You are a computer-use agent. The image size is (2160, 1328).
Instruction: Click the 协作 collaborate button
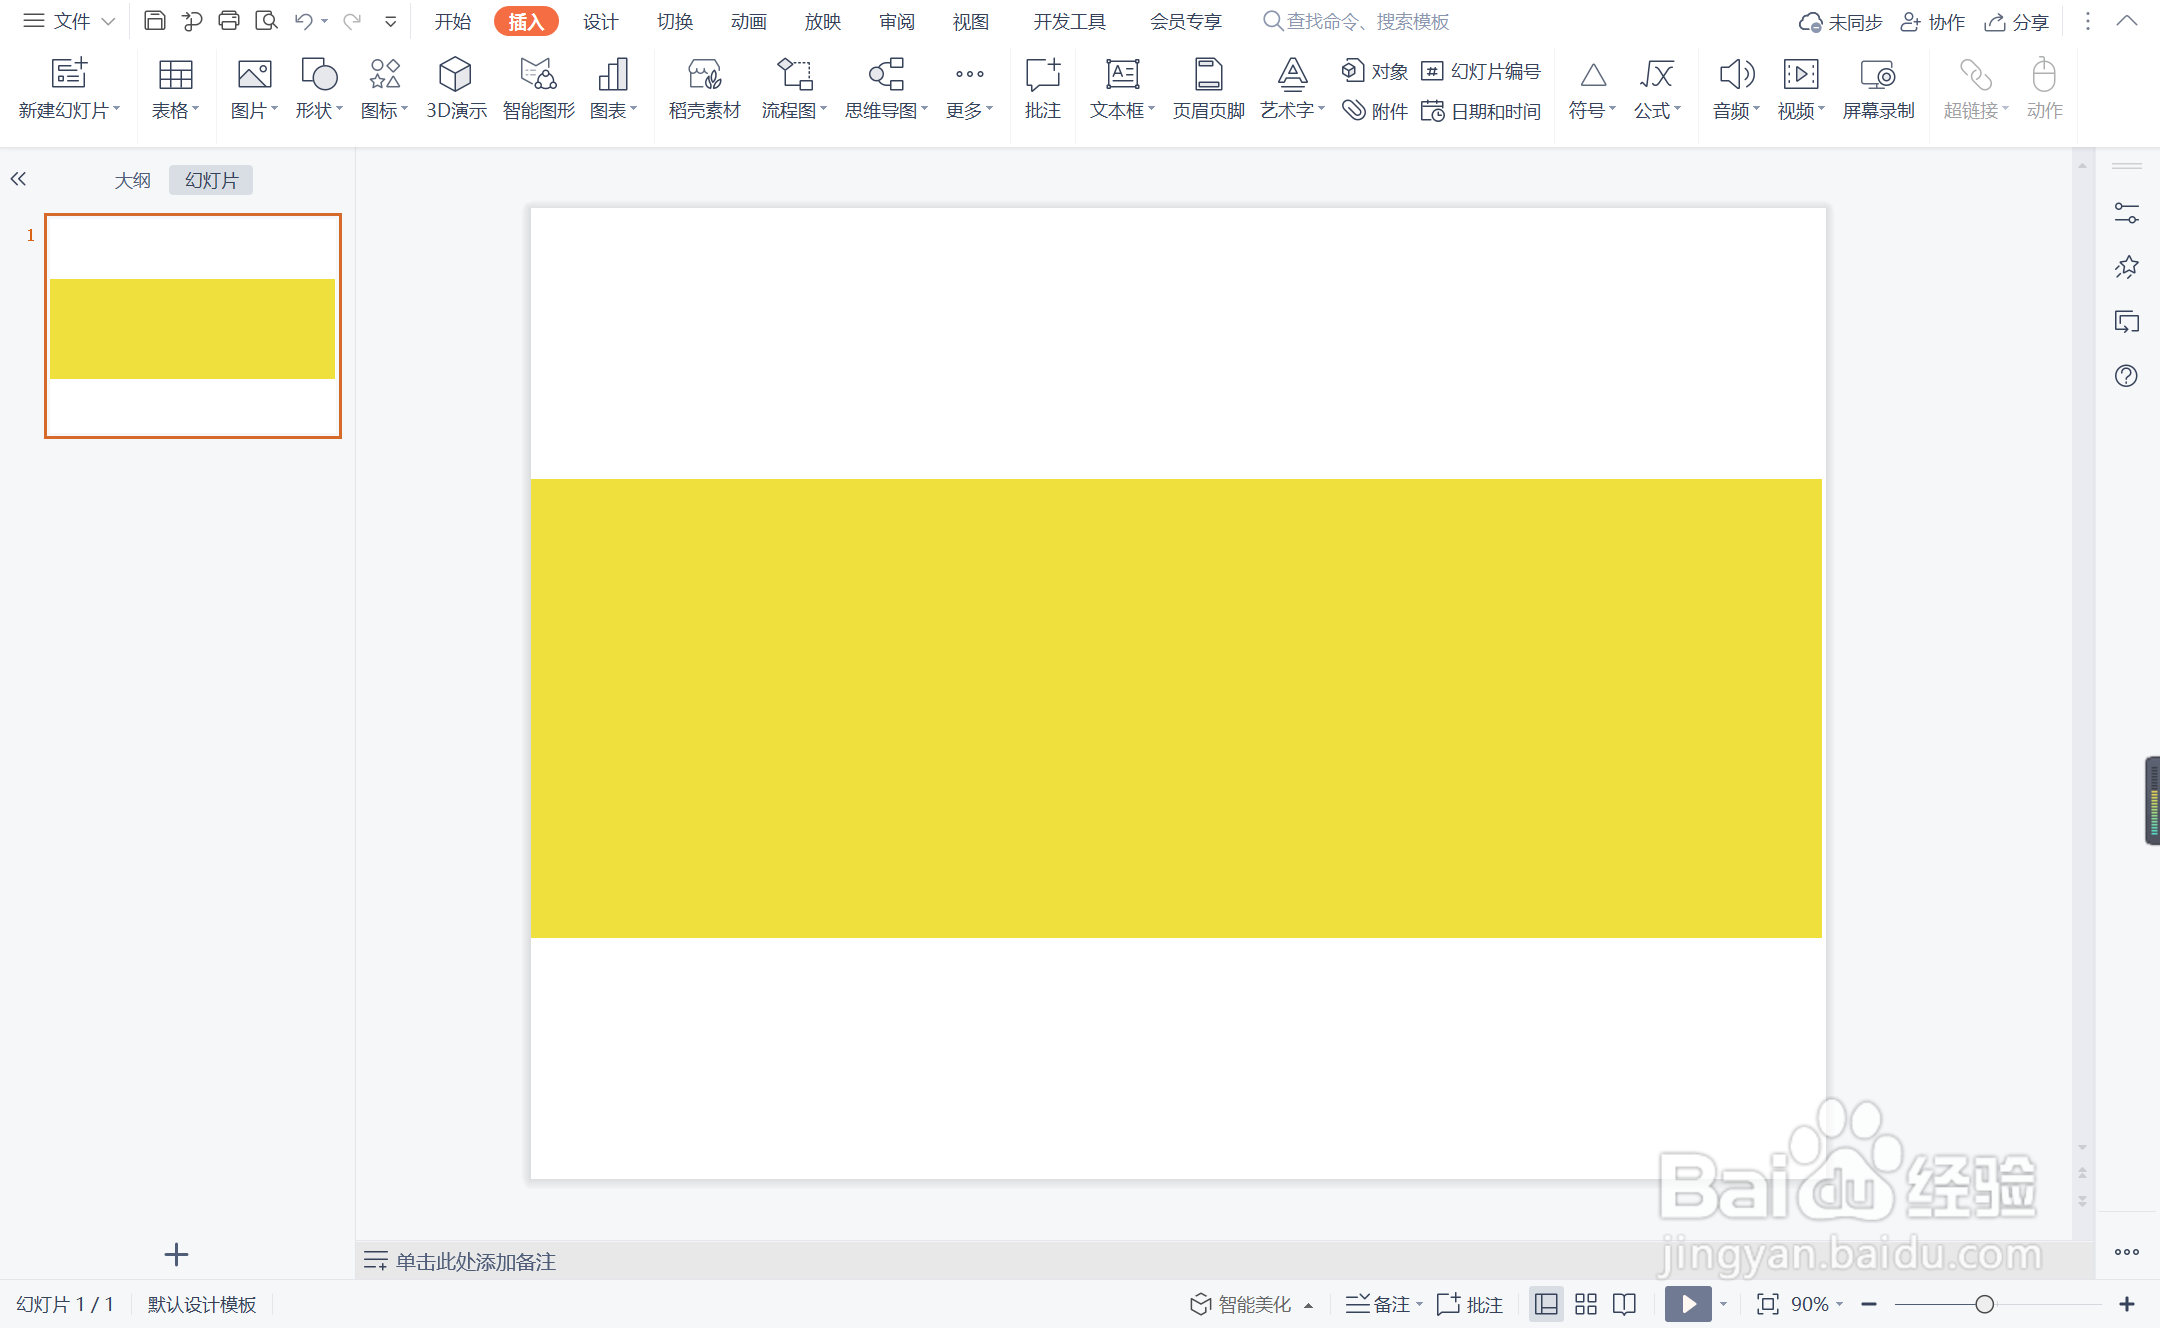tap(1932, 21)
